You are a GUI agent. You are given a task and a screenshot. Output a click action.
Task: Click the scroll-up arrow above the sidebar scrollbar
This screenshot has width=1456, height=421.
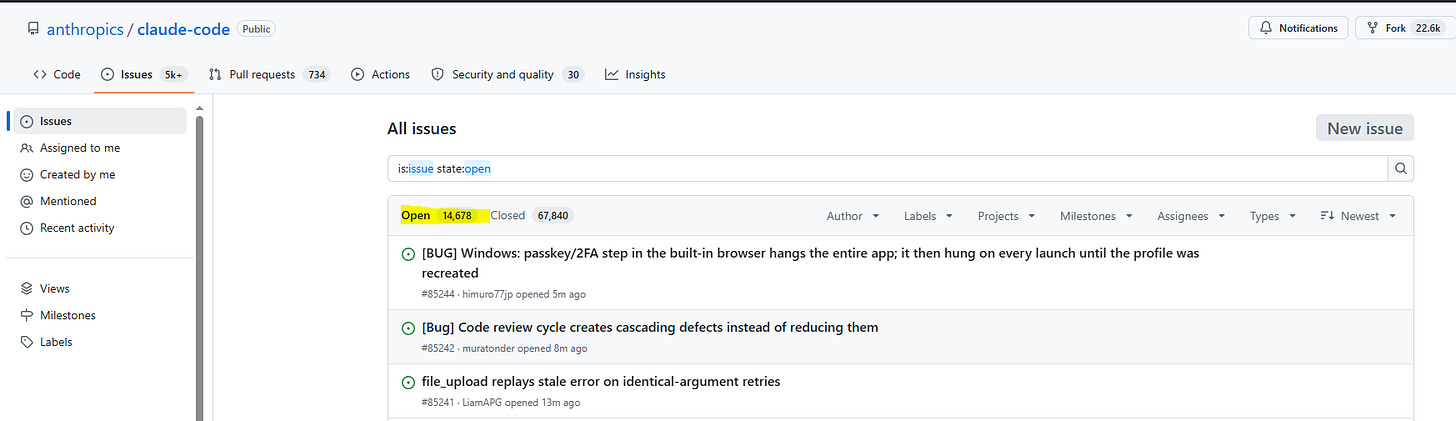tap(198, 108)
